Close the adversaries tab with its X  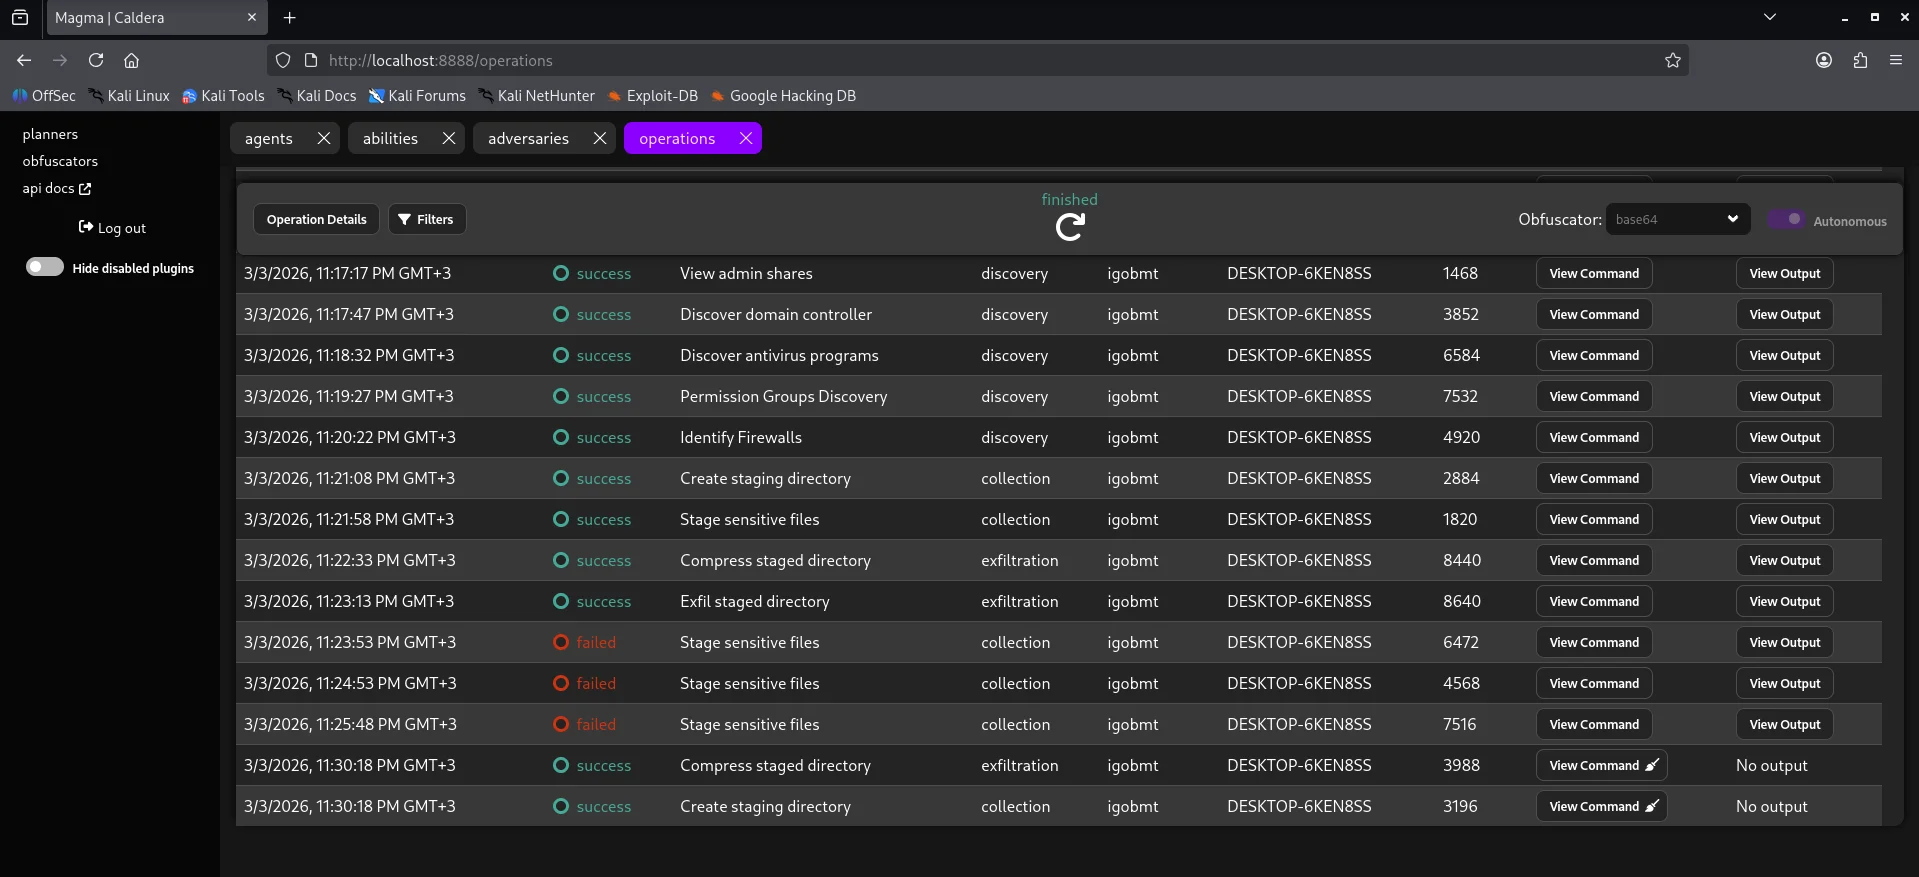600,138
